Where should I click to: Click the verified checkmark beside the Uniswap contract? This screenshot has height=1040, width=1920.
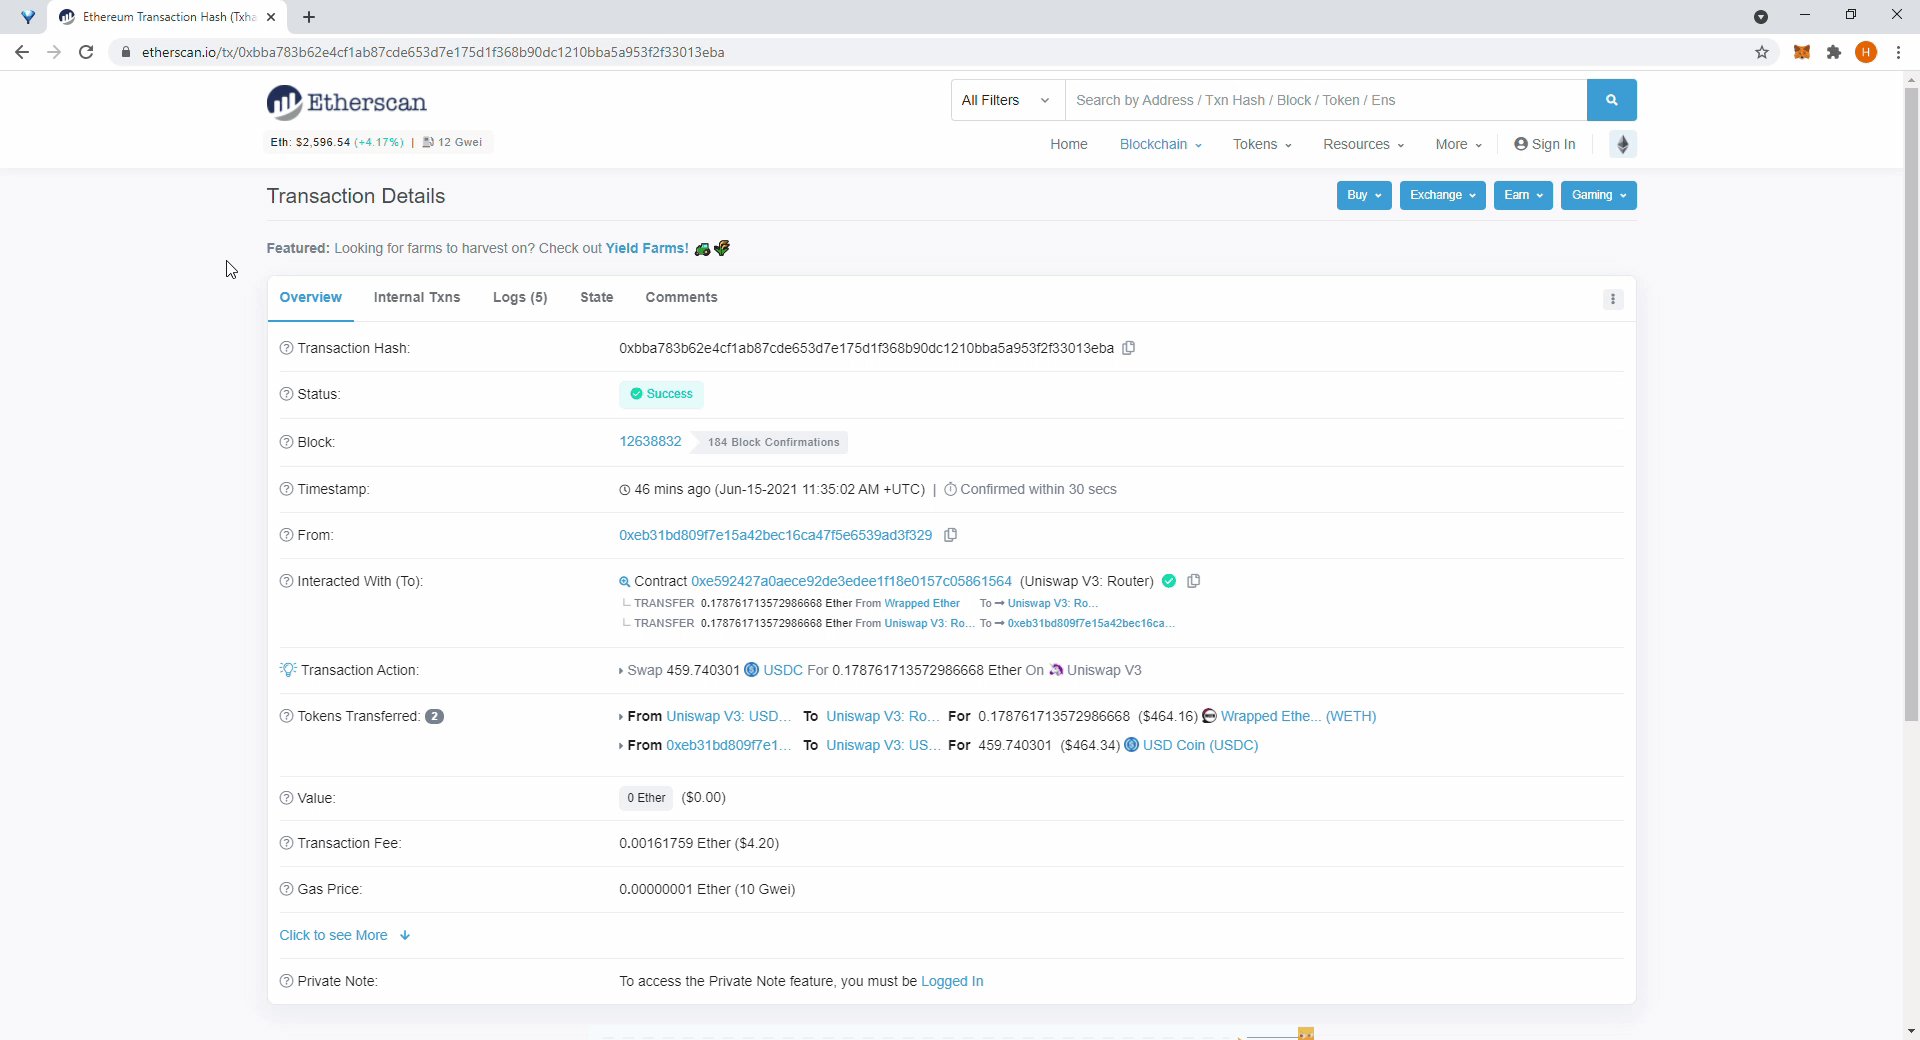(x=1170, y=581)
